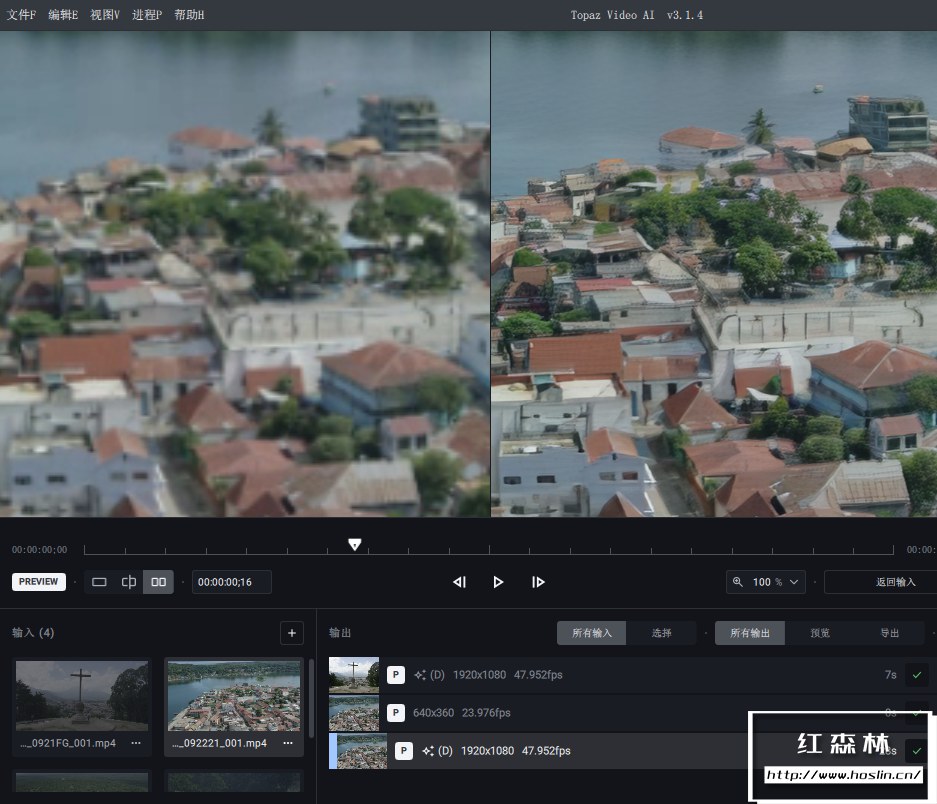
Task: Click the 返回输入 button
Action: point(880,582)
